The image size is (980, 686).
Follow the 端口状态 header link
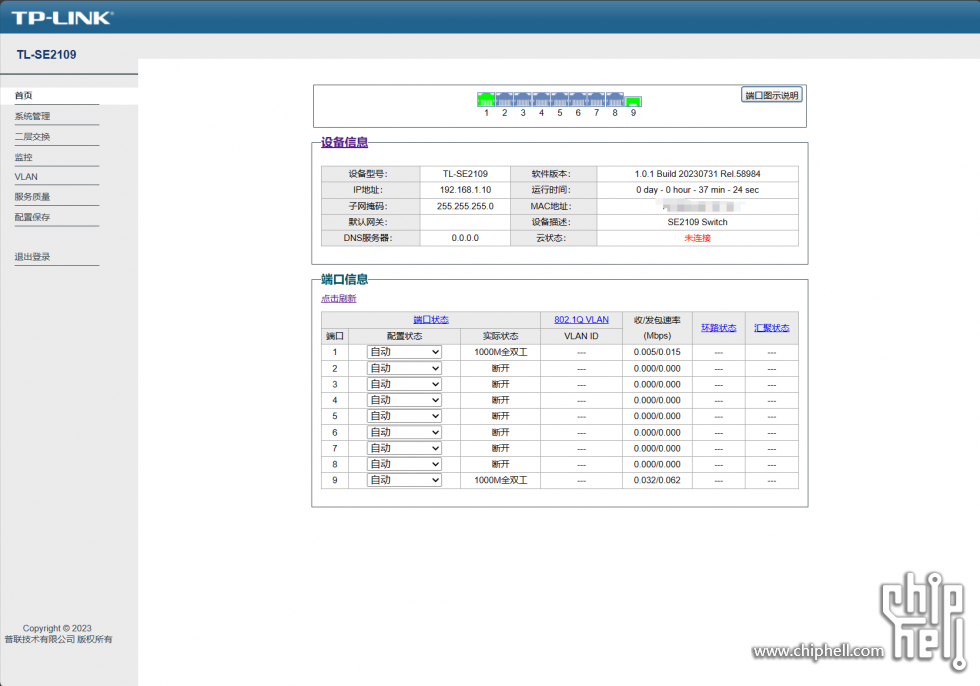[x=431, y=320]
